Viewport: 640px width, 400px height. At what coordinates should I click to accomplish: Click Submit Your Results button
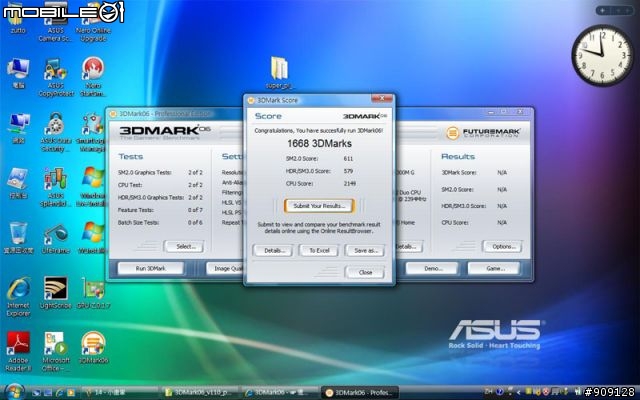[x=319, y=206]
